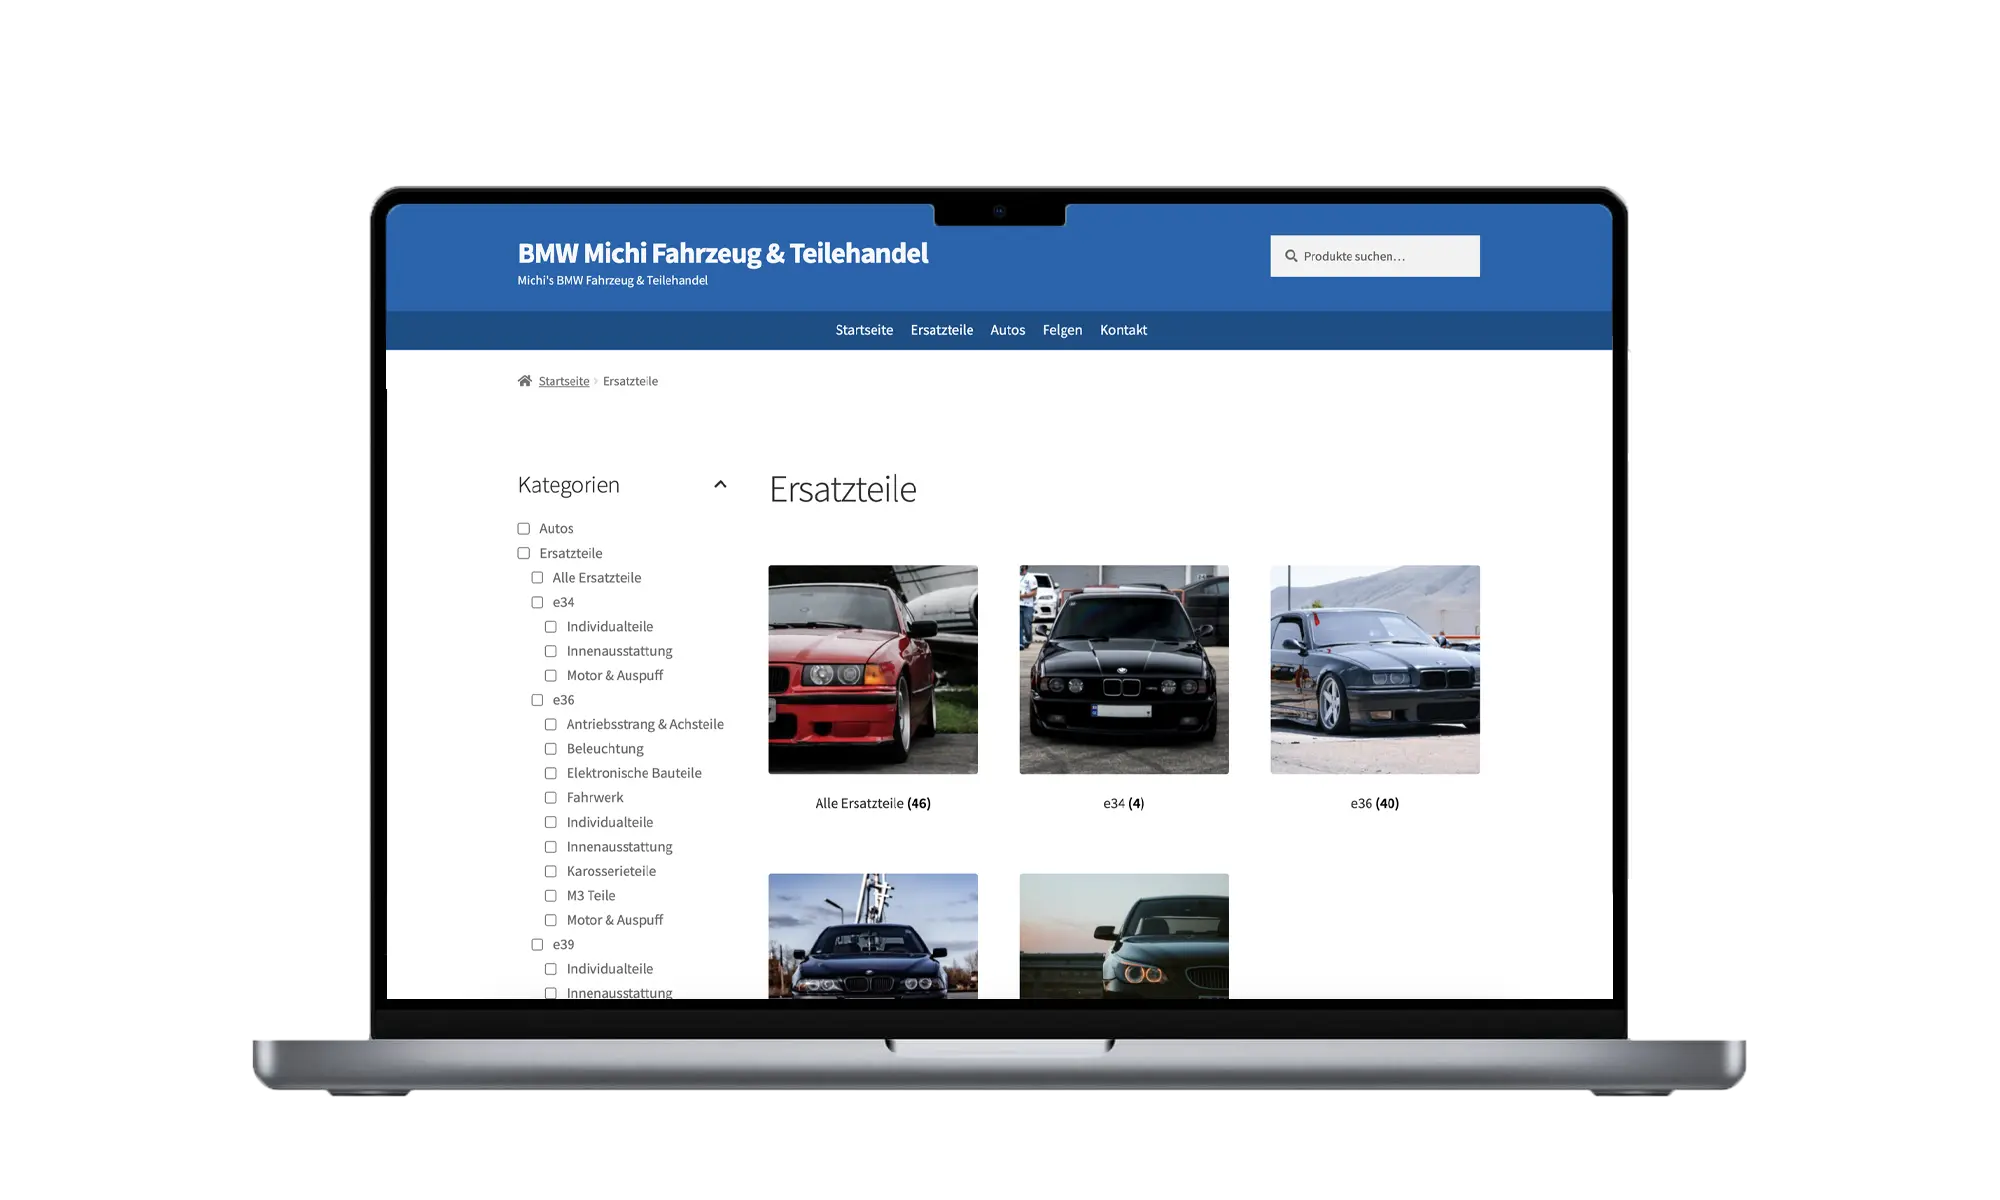Image resolution: width=2000 pixels, height=1200 pixels.
Task: Open the e36 category image
Action: (x=1374, y=669)
